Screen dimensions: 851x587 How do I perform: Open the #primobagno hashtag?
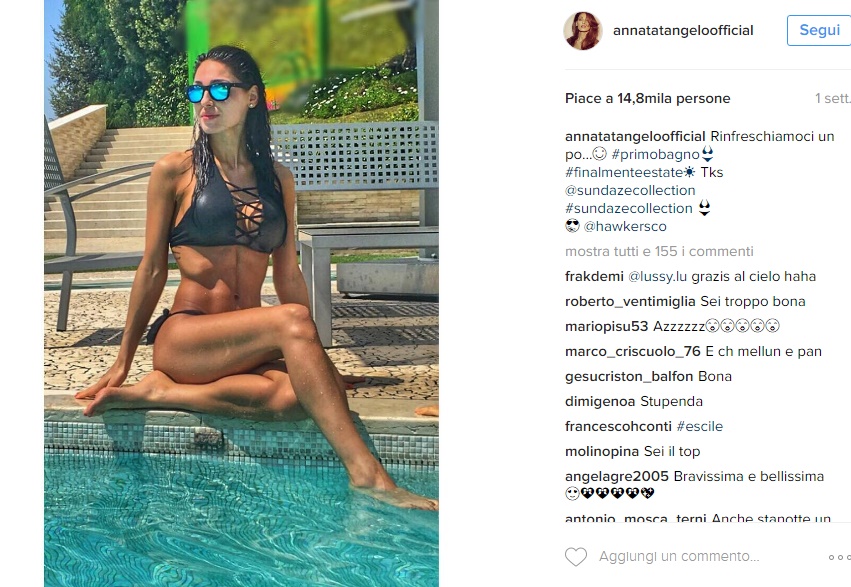[655, 154]
